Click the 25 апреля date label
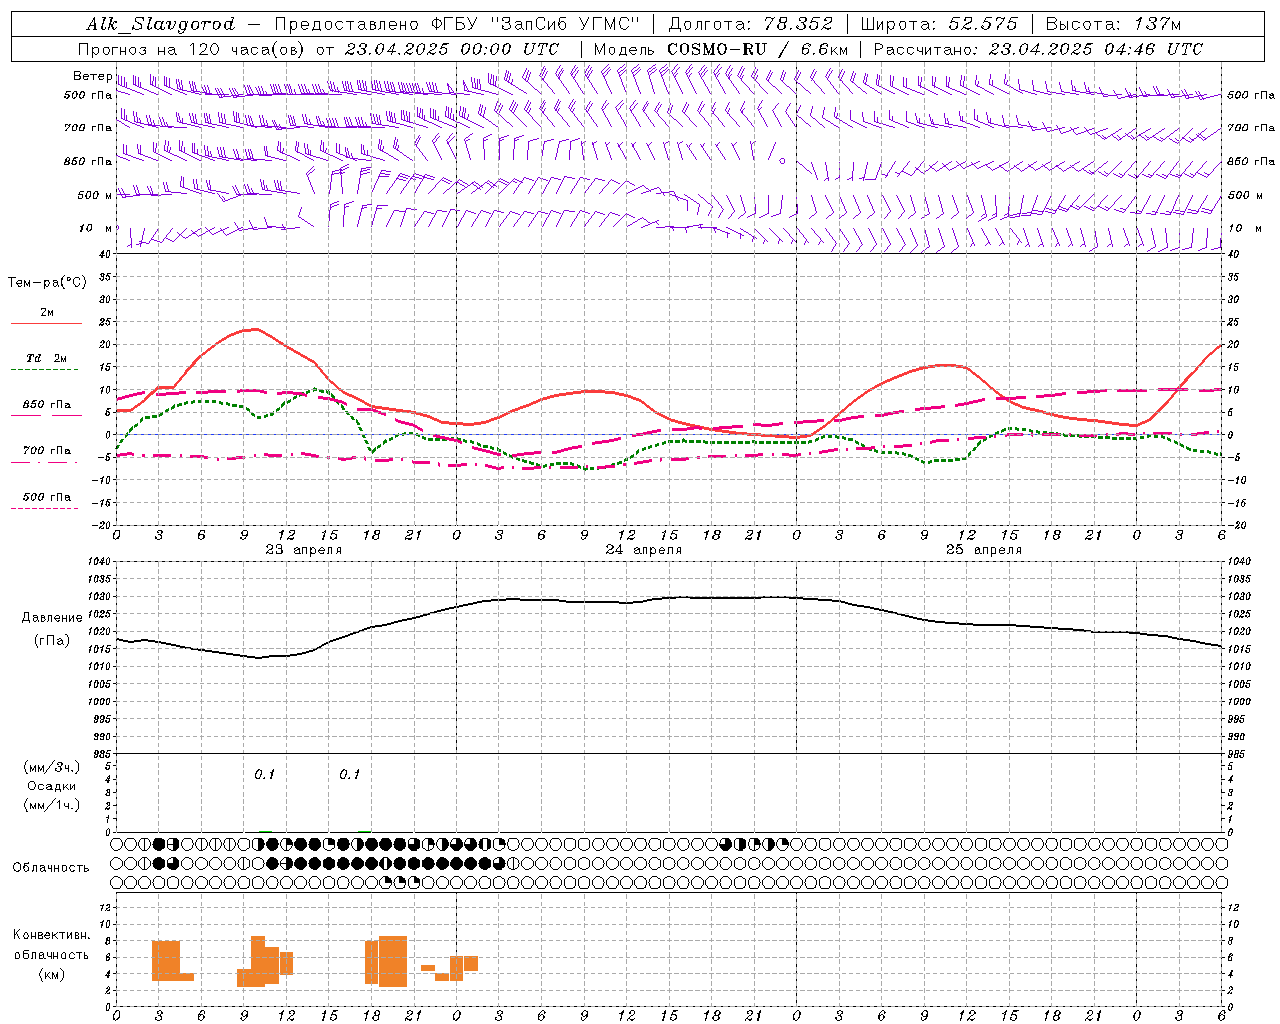1280x1024 pixels. tap(984, 549)
